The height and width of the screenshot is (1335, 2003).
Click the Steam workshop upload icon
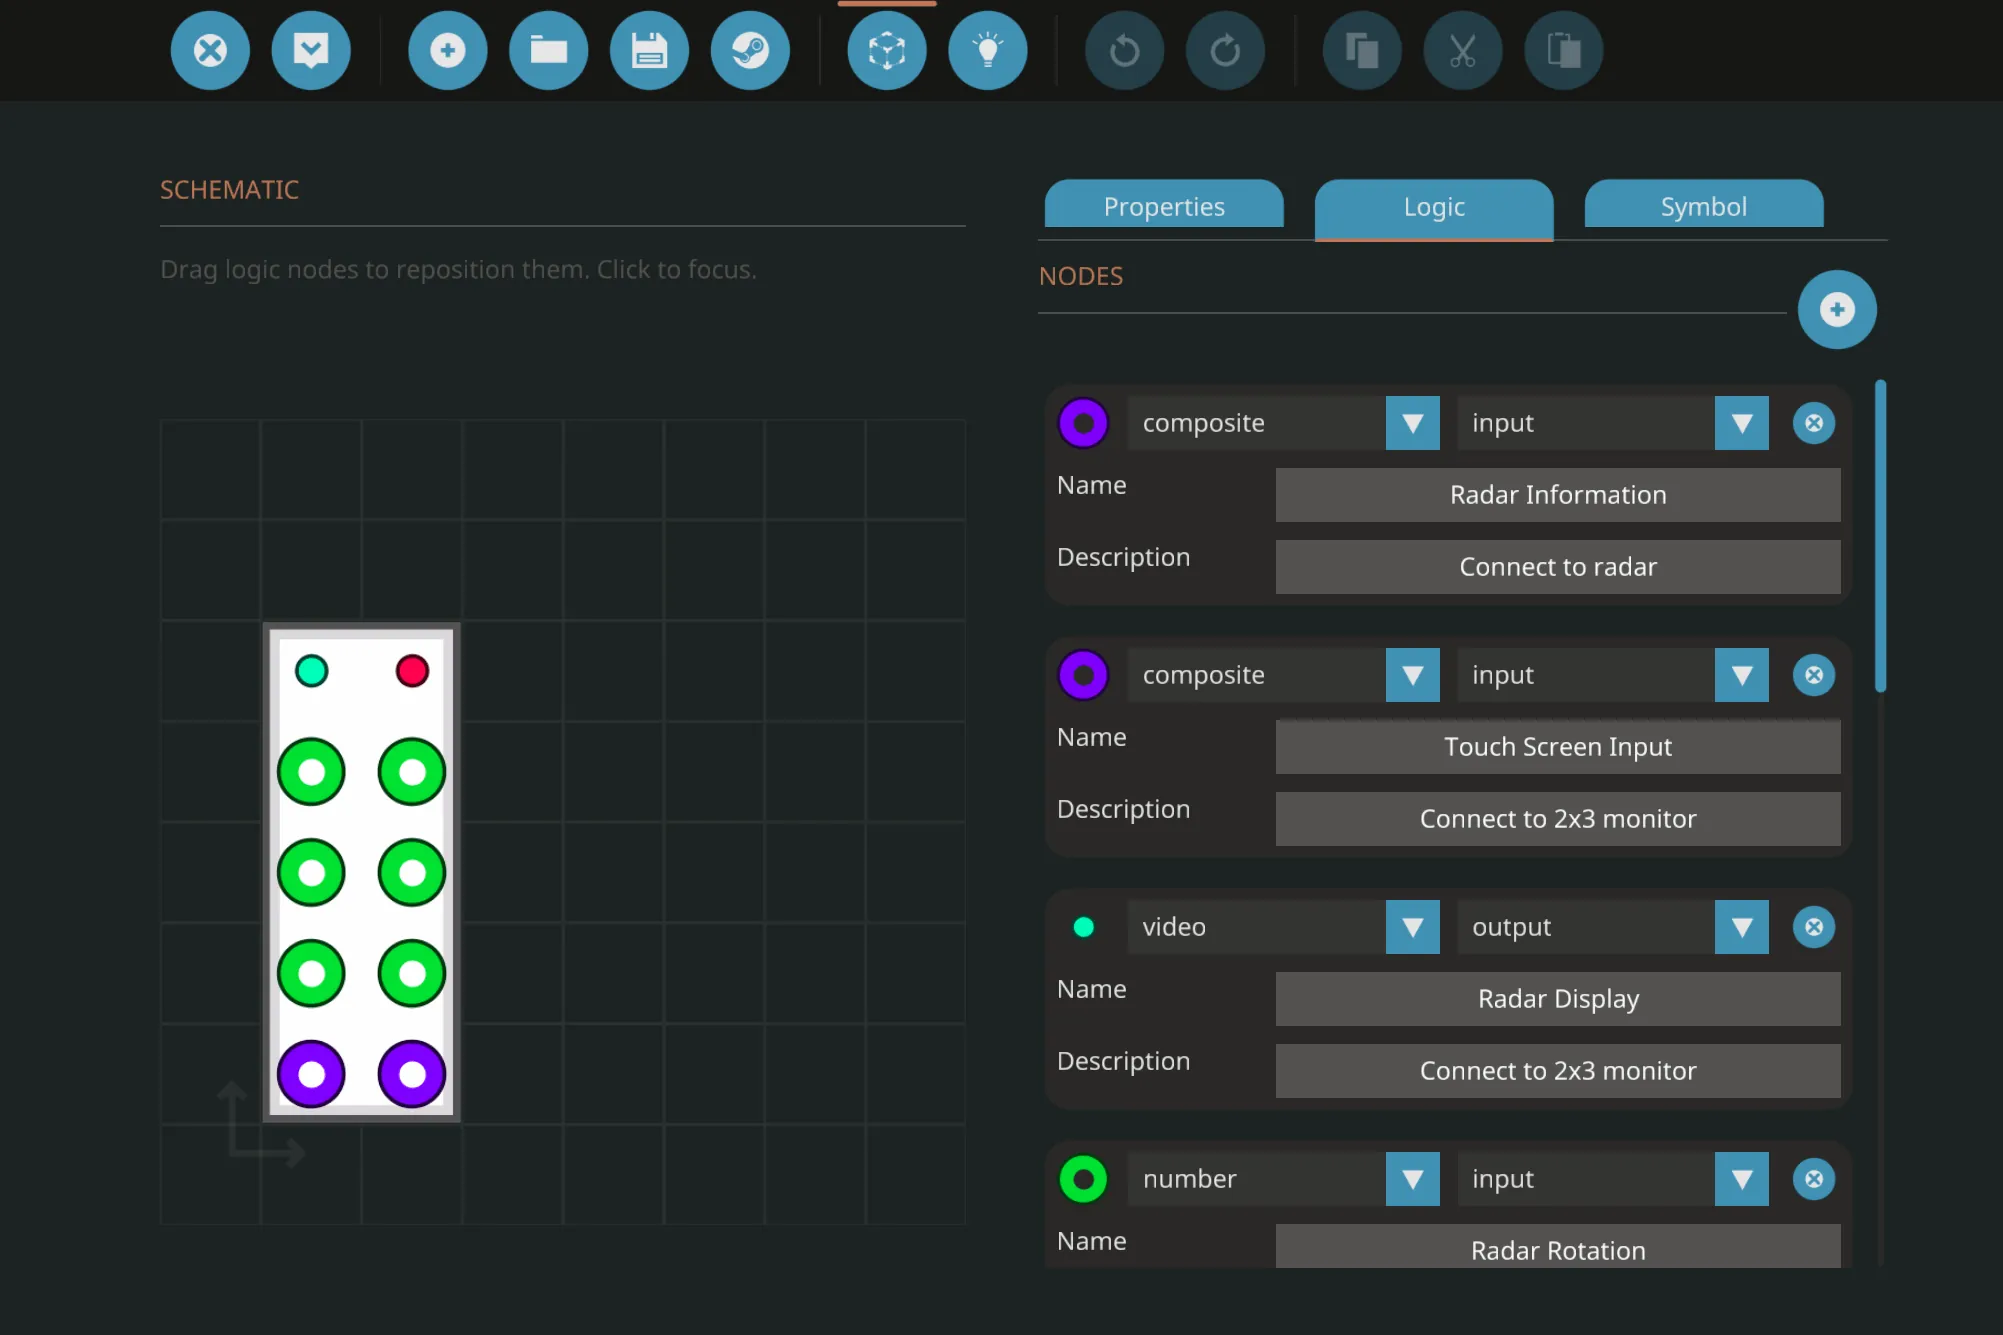750,50
